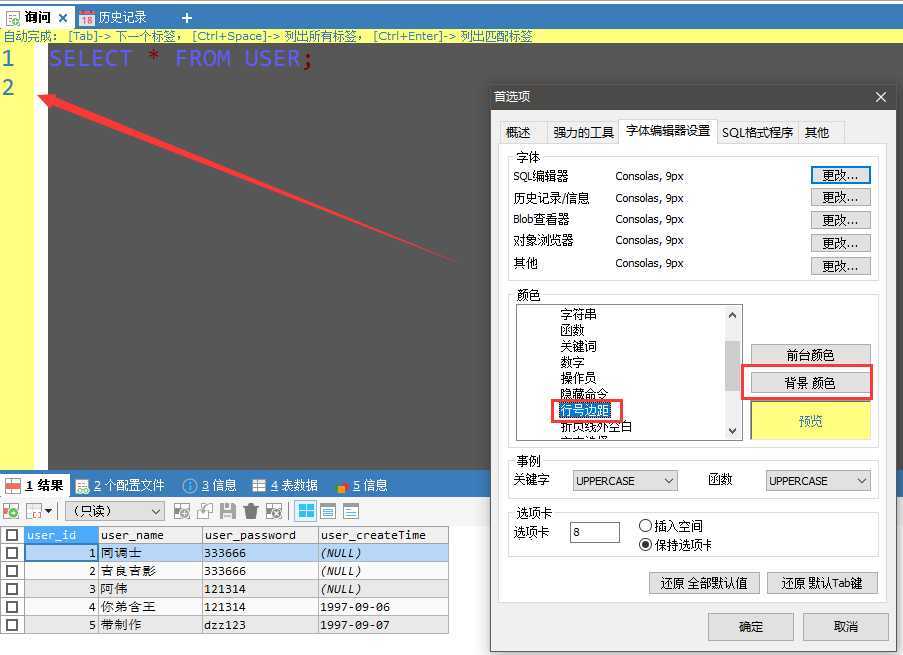Click 更改 button for the 其他 font row
The height and width of the screenshot is (655, 903).
pos(840,266)
